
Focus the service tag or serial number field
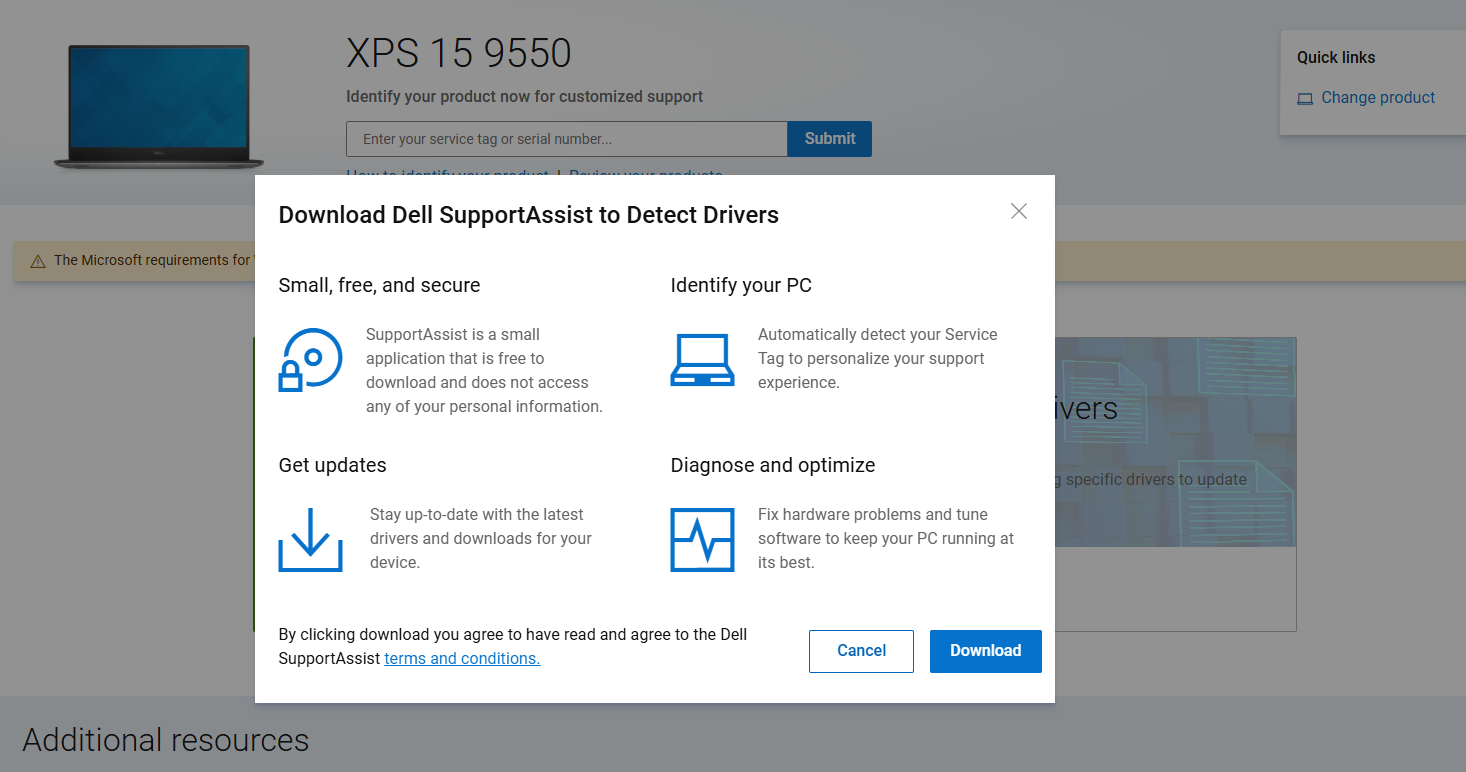[x=566, y=139]
